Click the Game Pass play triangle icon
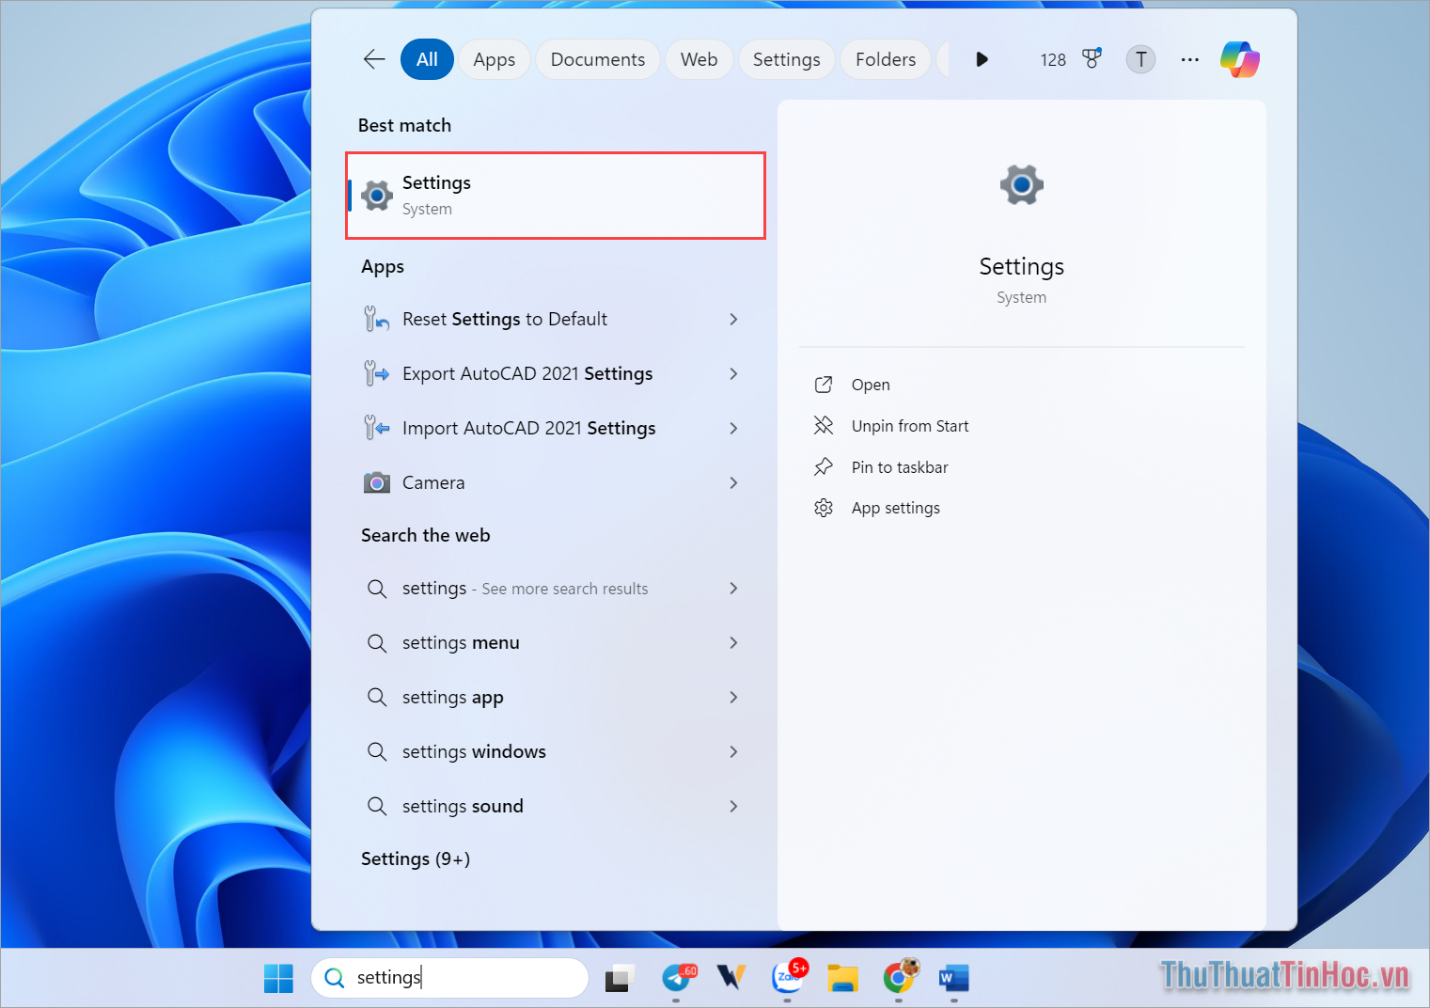The width and height of the screenshot is (1430, 1008). click(x=981, y=59)
